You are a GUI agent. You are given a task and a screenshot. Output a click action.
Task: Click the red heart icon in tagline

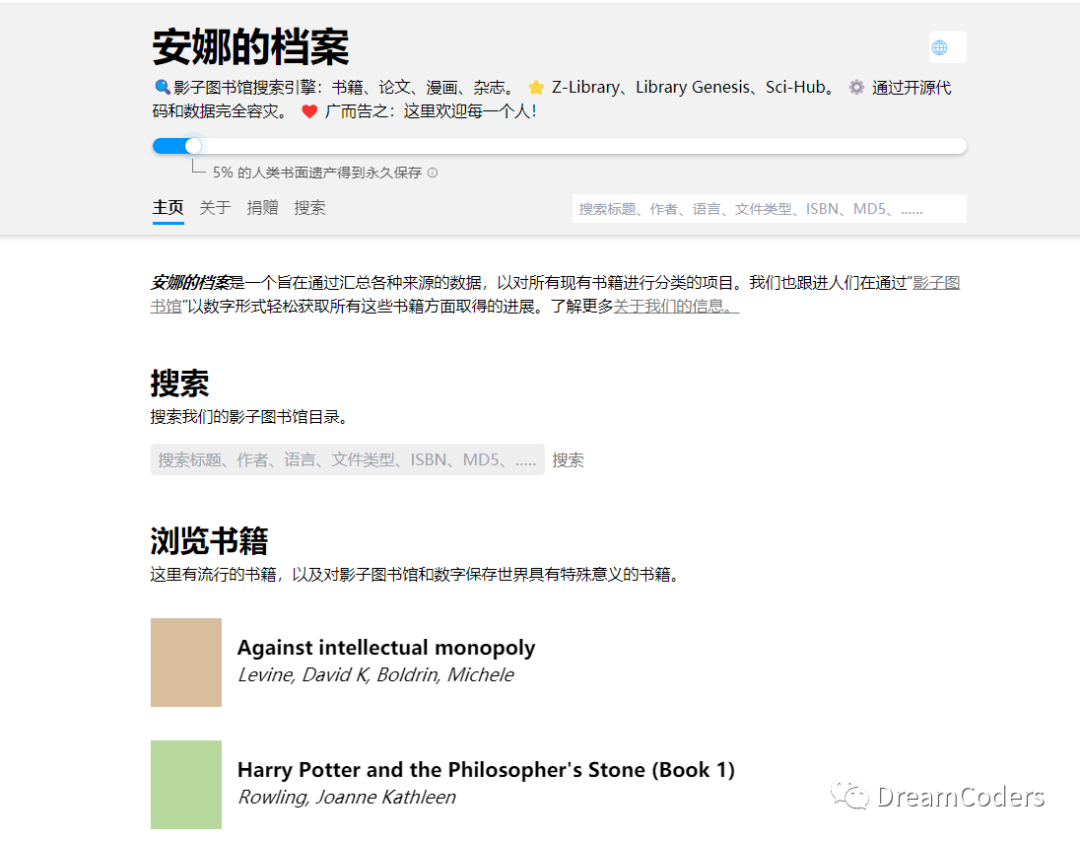(x=309, y=111)
